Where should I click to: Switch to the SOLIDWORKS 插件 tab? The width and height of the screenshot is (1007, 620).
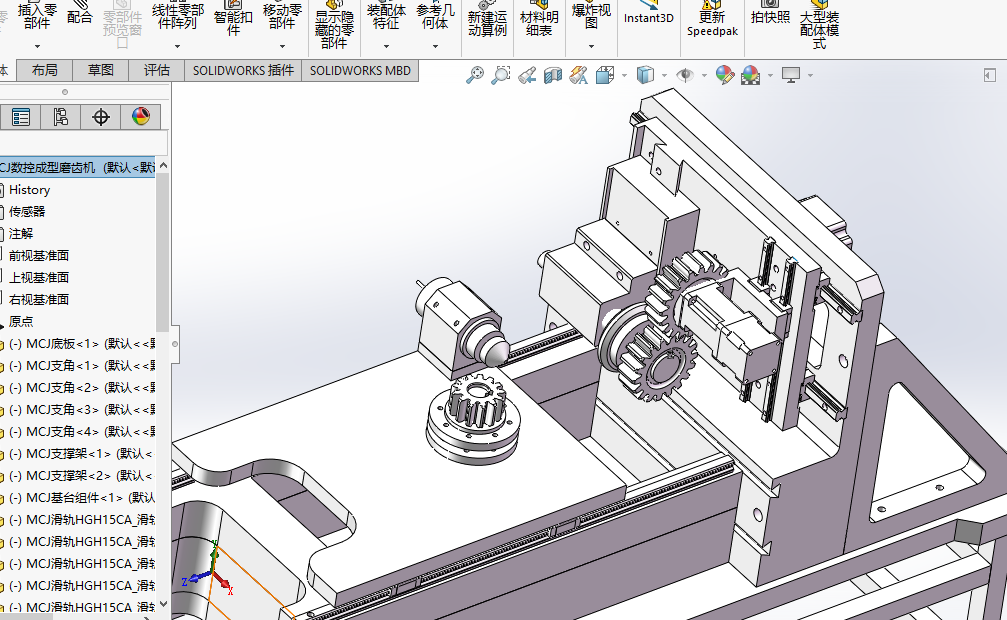[243, 70]
